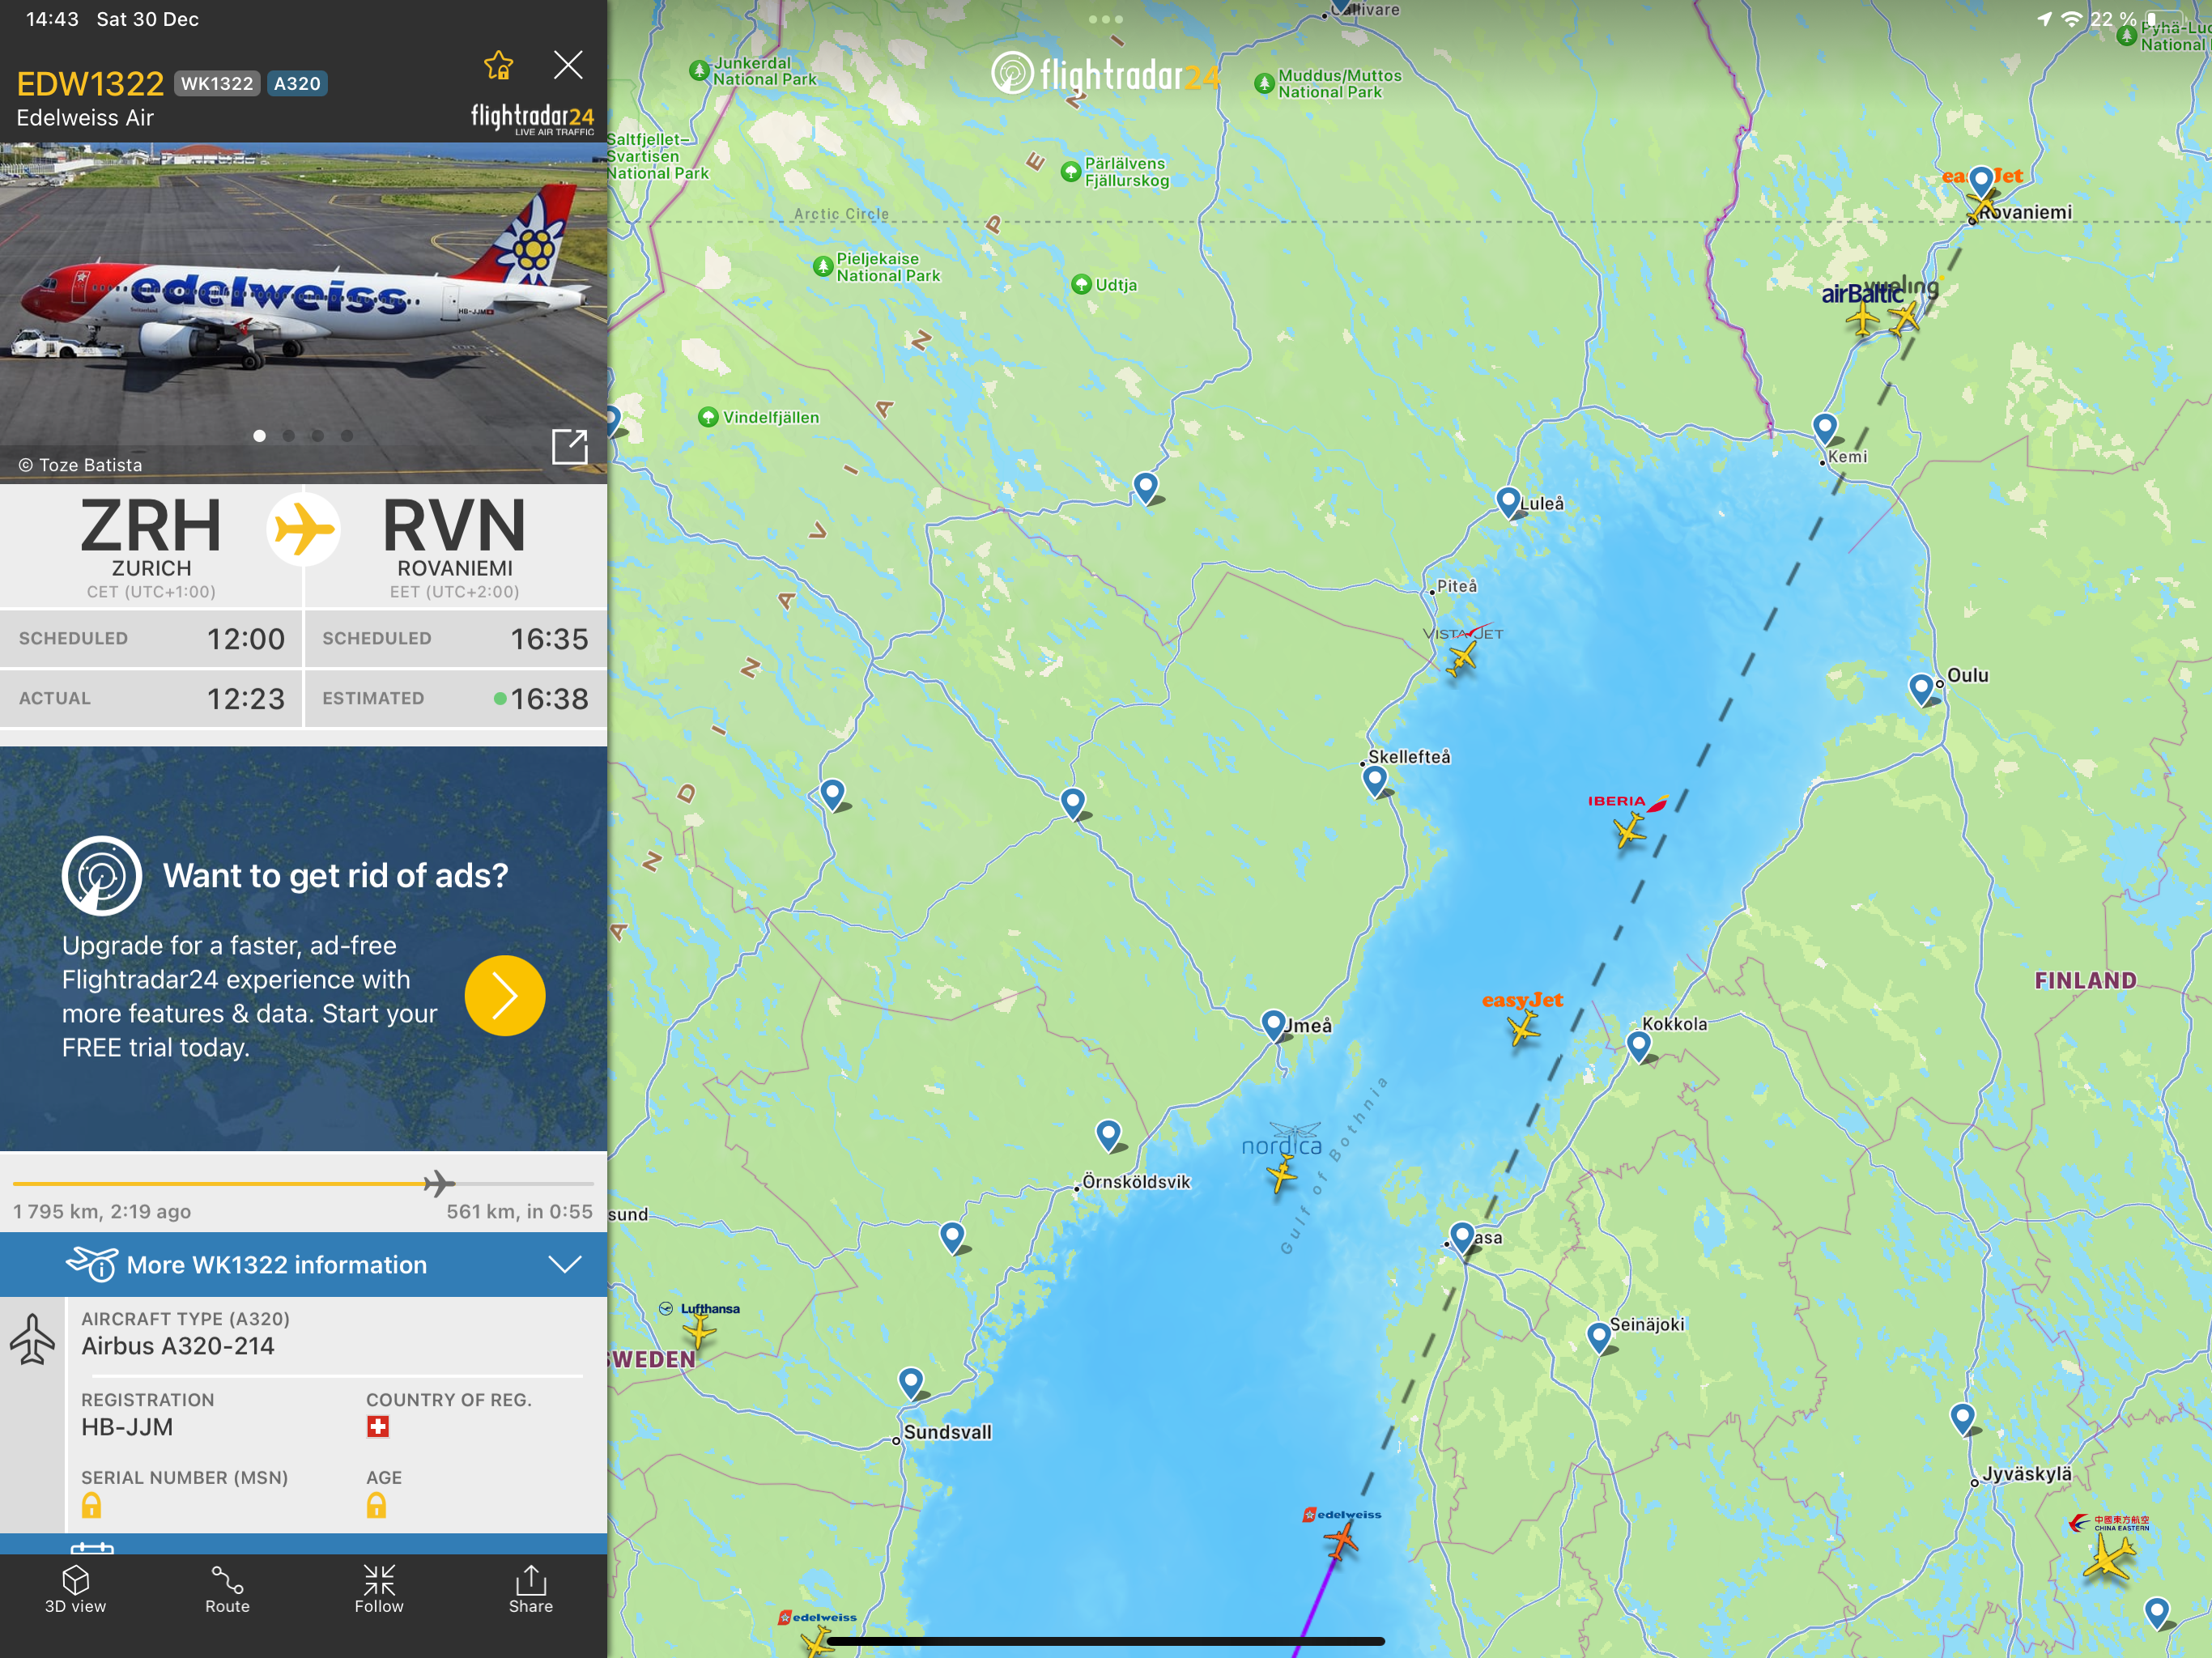
Task: Tap the yellow arrow upgrade button
Action: tap(505, 995)
